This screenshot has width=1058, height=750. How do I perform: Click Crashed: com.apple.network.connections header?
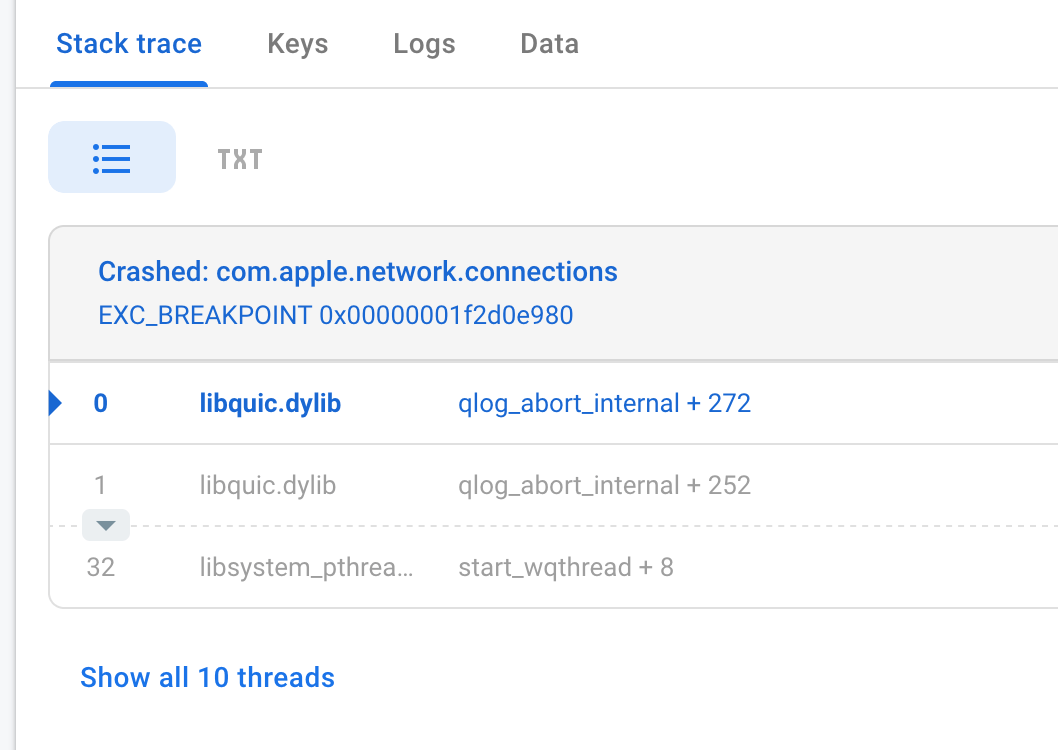point(358,272)
